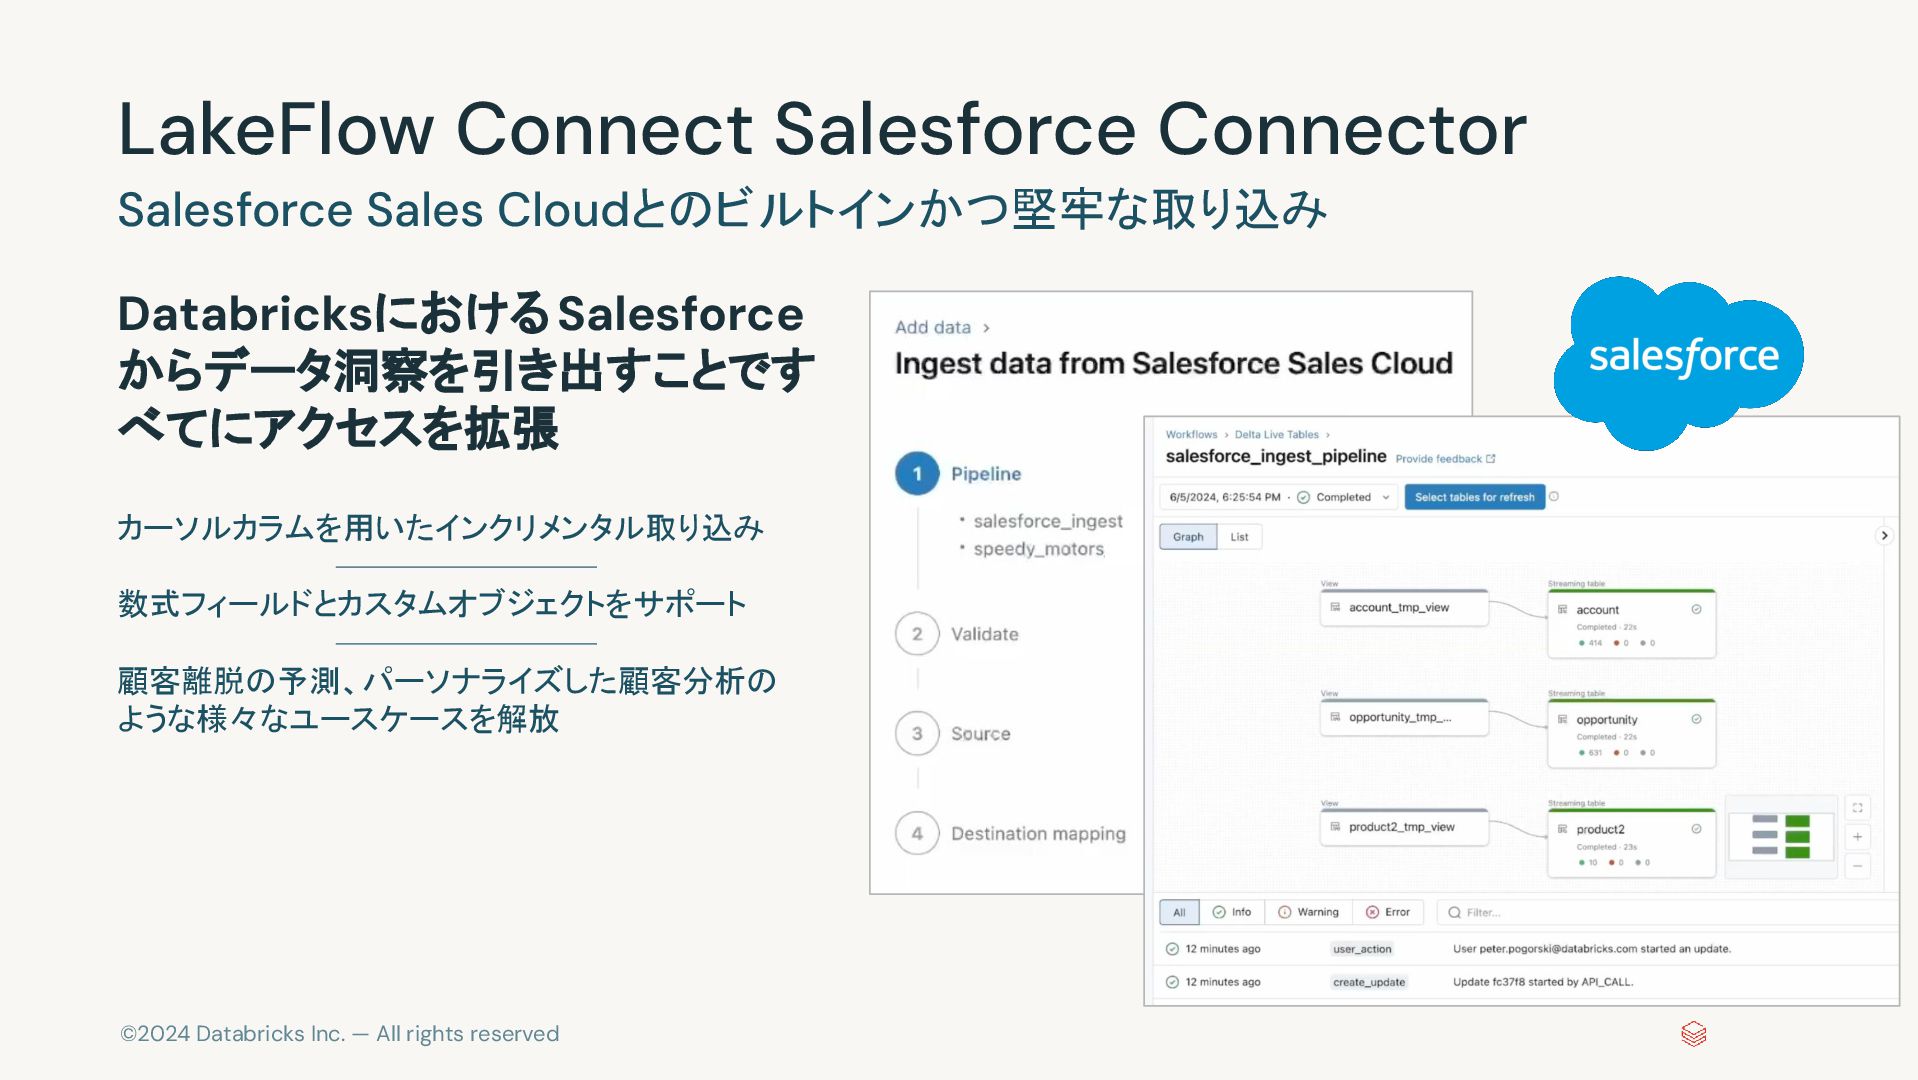This screenshot has height=1080, width=1918.
Task: Click the info icon next to Select tables for refresh
Action: pos(1554,497)
